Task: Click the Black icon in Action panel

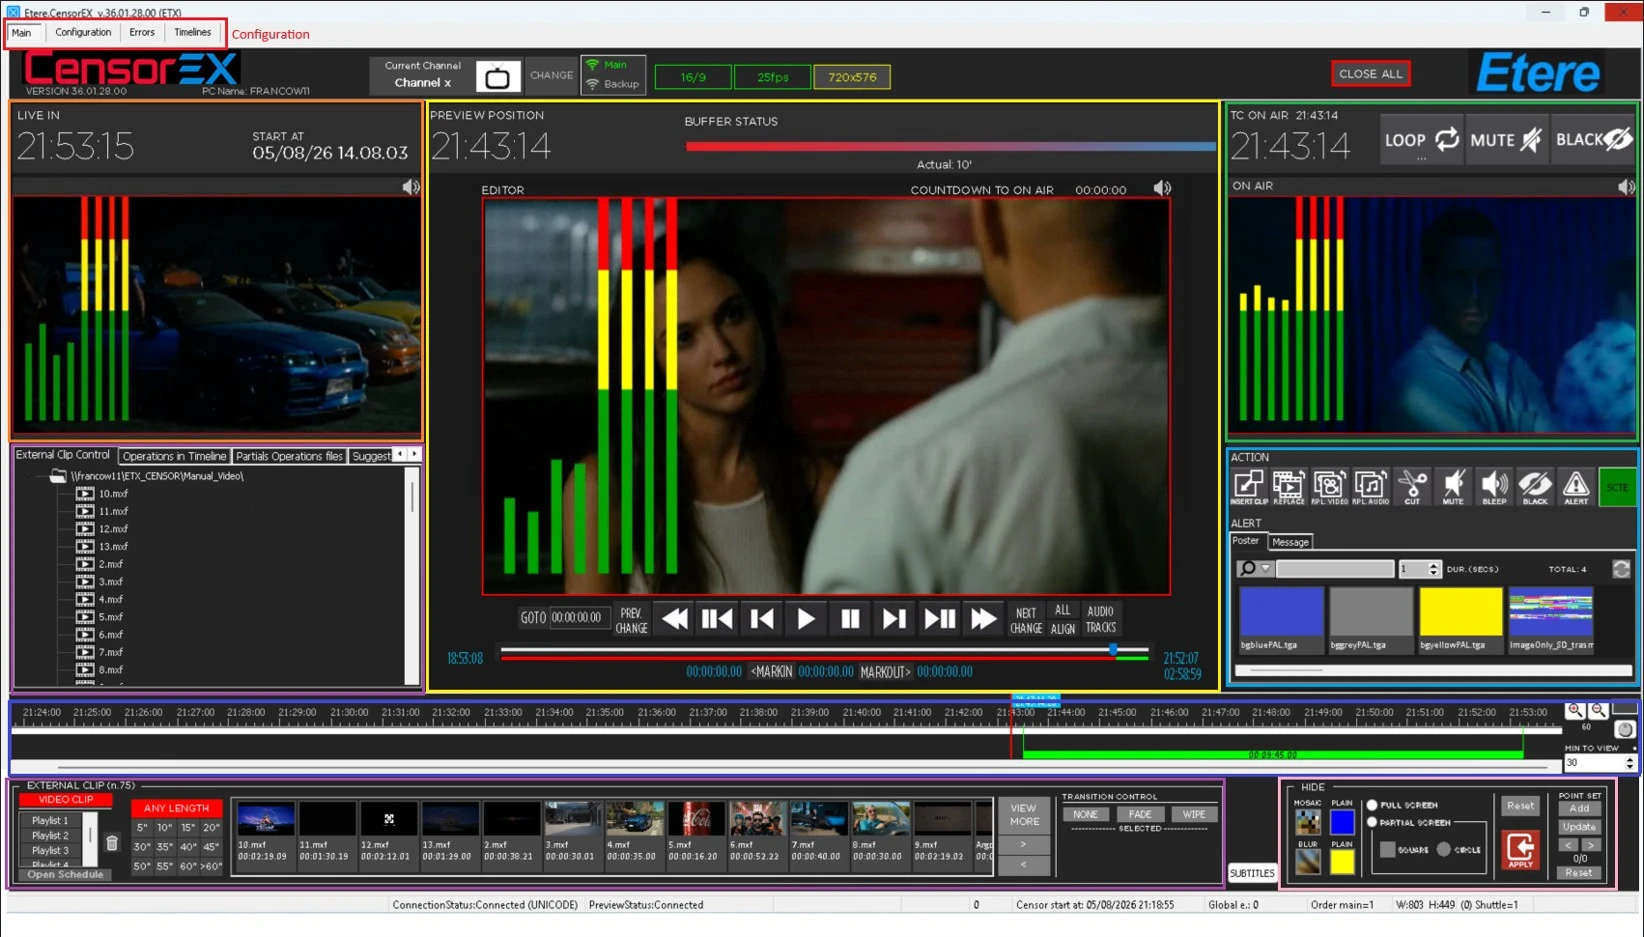Action: [x=1535, y=487]
